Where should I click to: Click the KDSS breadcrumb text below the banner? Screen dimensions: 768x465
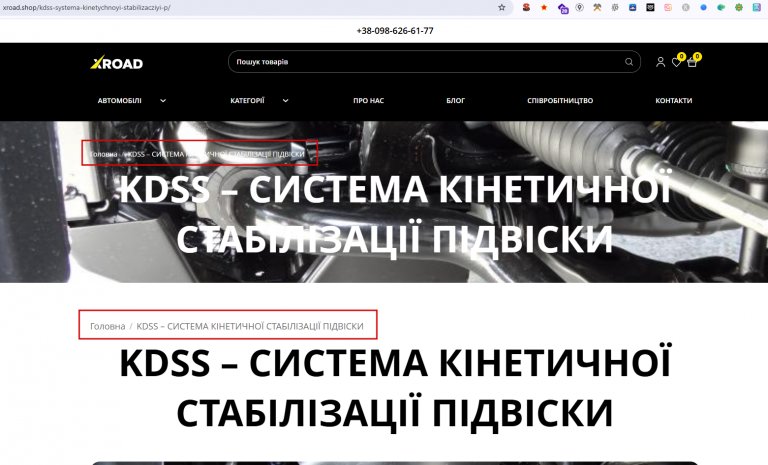pos(250,326)
